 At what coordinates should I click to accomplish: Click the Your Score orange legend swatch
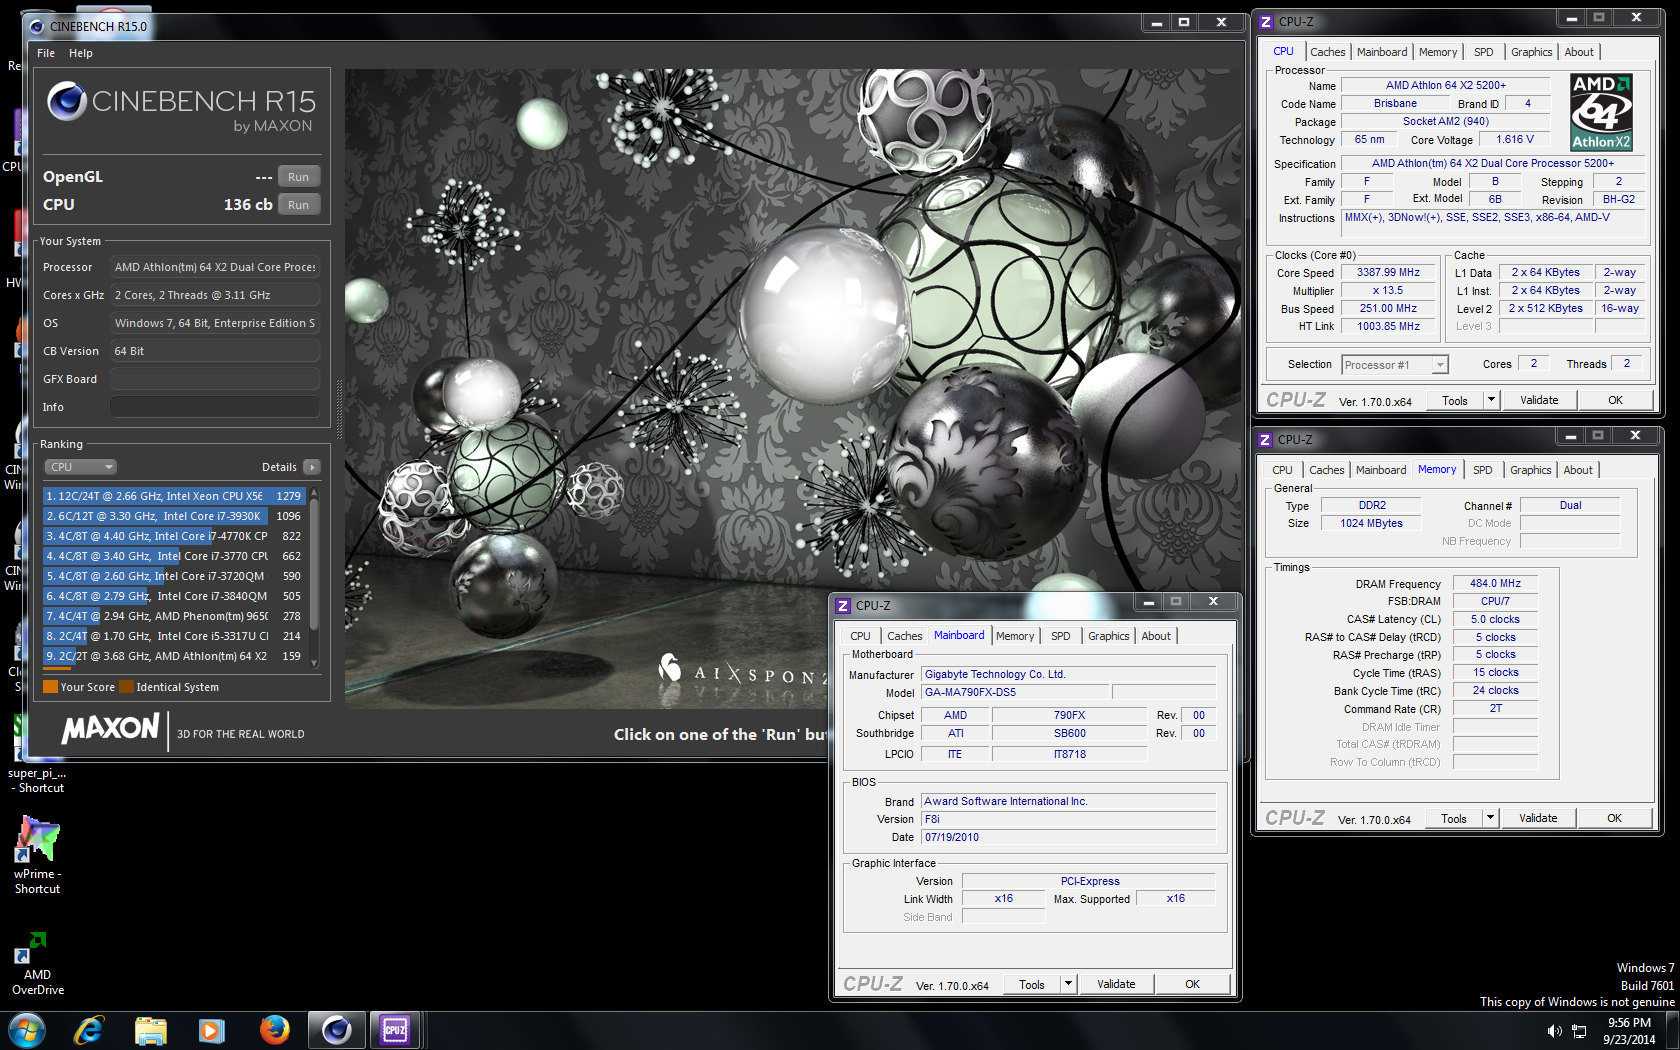50,687
